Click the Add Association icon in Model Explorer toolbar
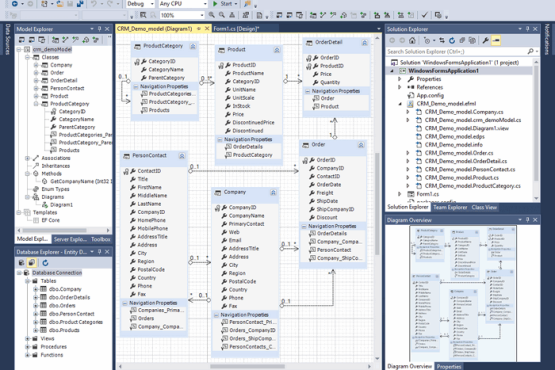This screenshot has width=555, height=370. (65, 40)
